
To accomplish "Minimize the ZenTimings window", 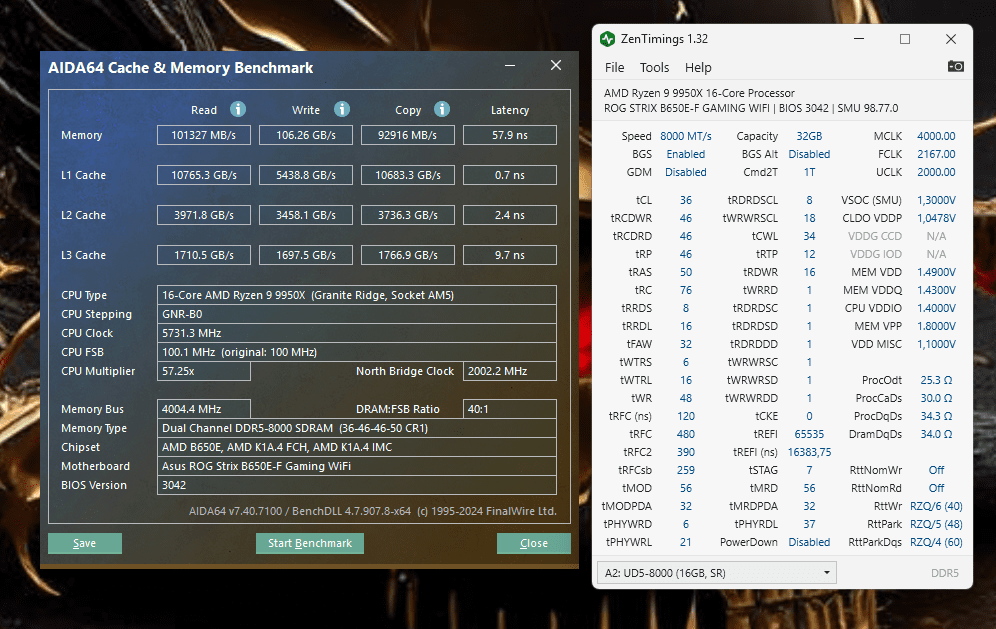I will click(x=859, y=39).
